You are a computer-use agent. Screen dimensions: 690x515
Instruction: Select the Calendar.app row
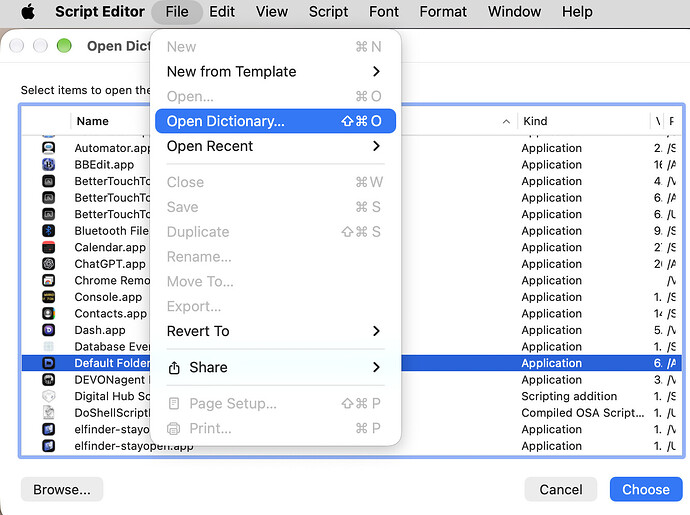pyautogui.click(x=351, y=247)
